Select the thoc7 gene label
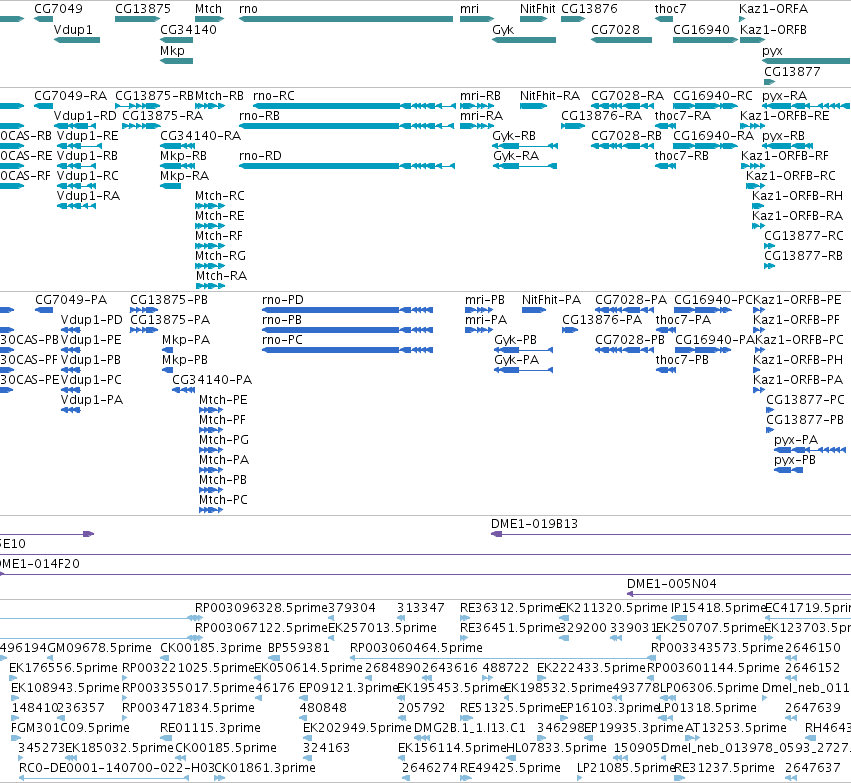This screenshot has width=851, height=783. click(670, 9)
